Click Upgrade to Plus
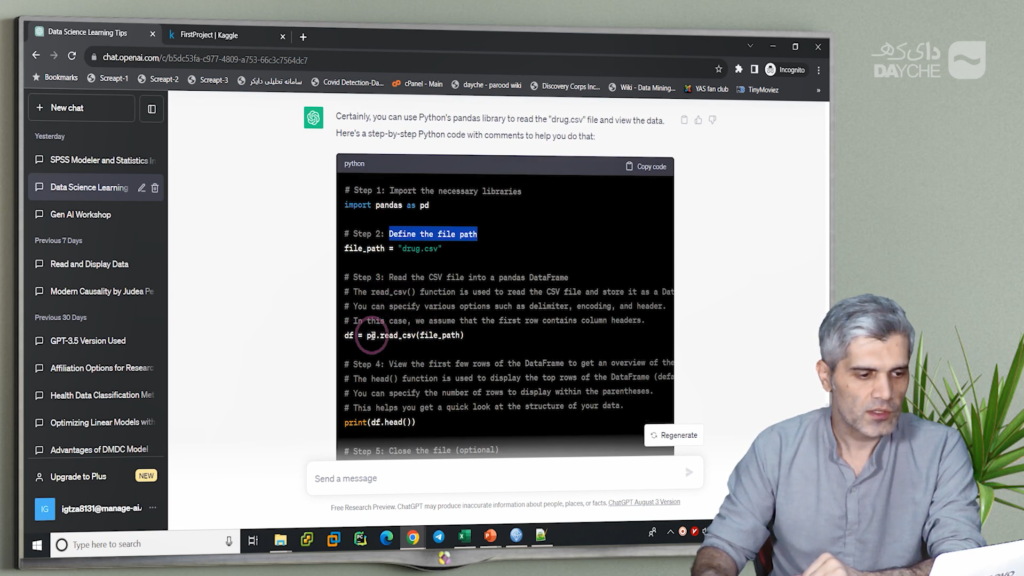The height and width of the screenshot is (576, 1024). (96, 477)
